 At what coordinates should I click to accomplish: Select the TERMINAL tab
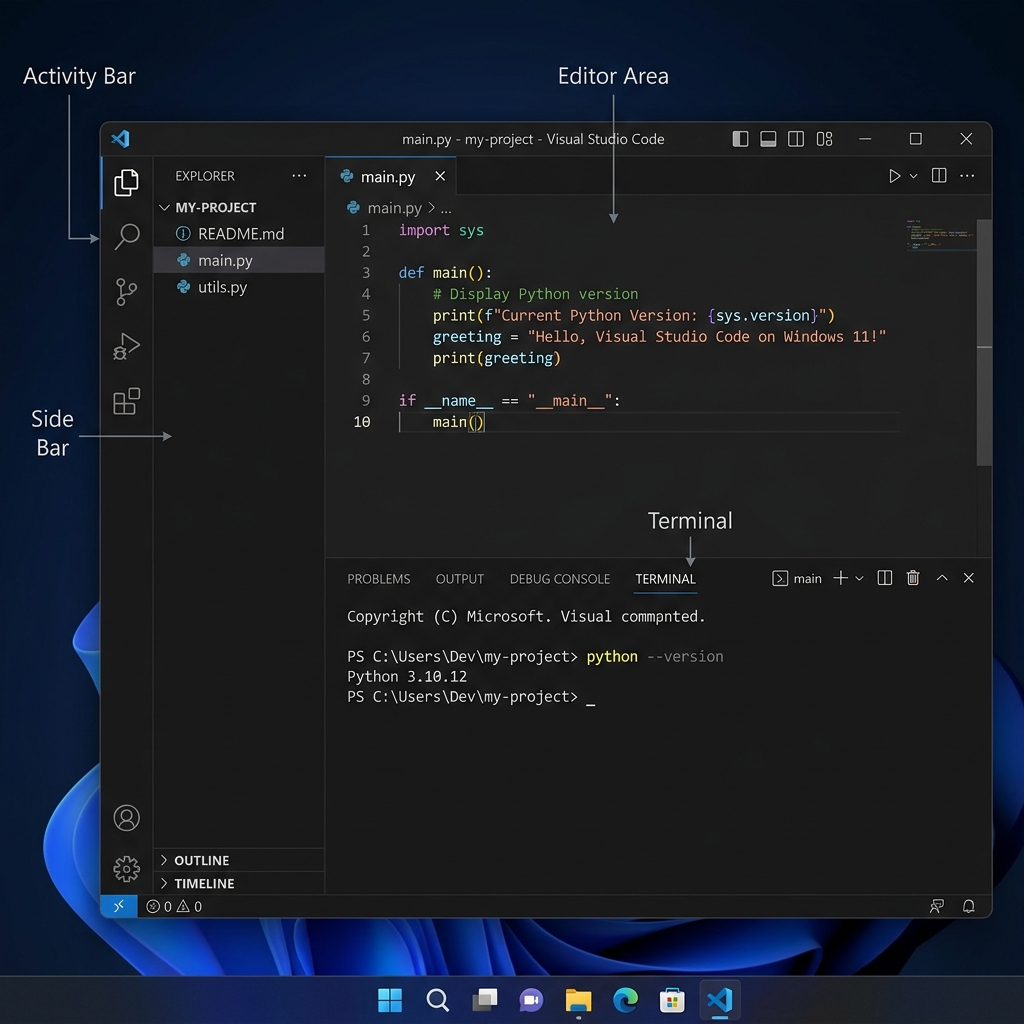click(x=665, y=579)
